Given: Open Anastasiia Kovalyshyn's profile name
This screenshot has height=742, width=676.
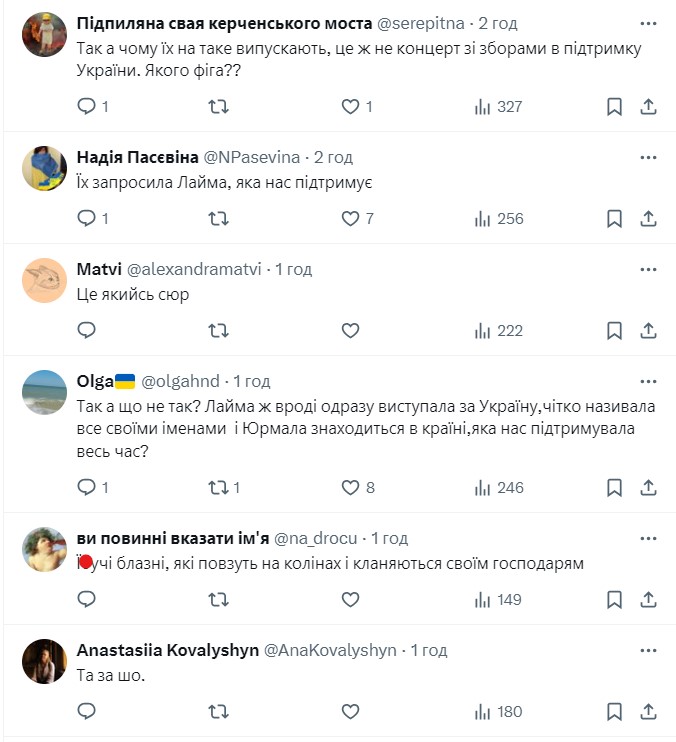Looking at the screenshot, I should click(x=166, y=650).
